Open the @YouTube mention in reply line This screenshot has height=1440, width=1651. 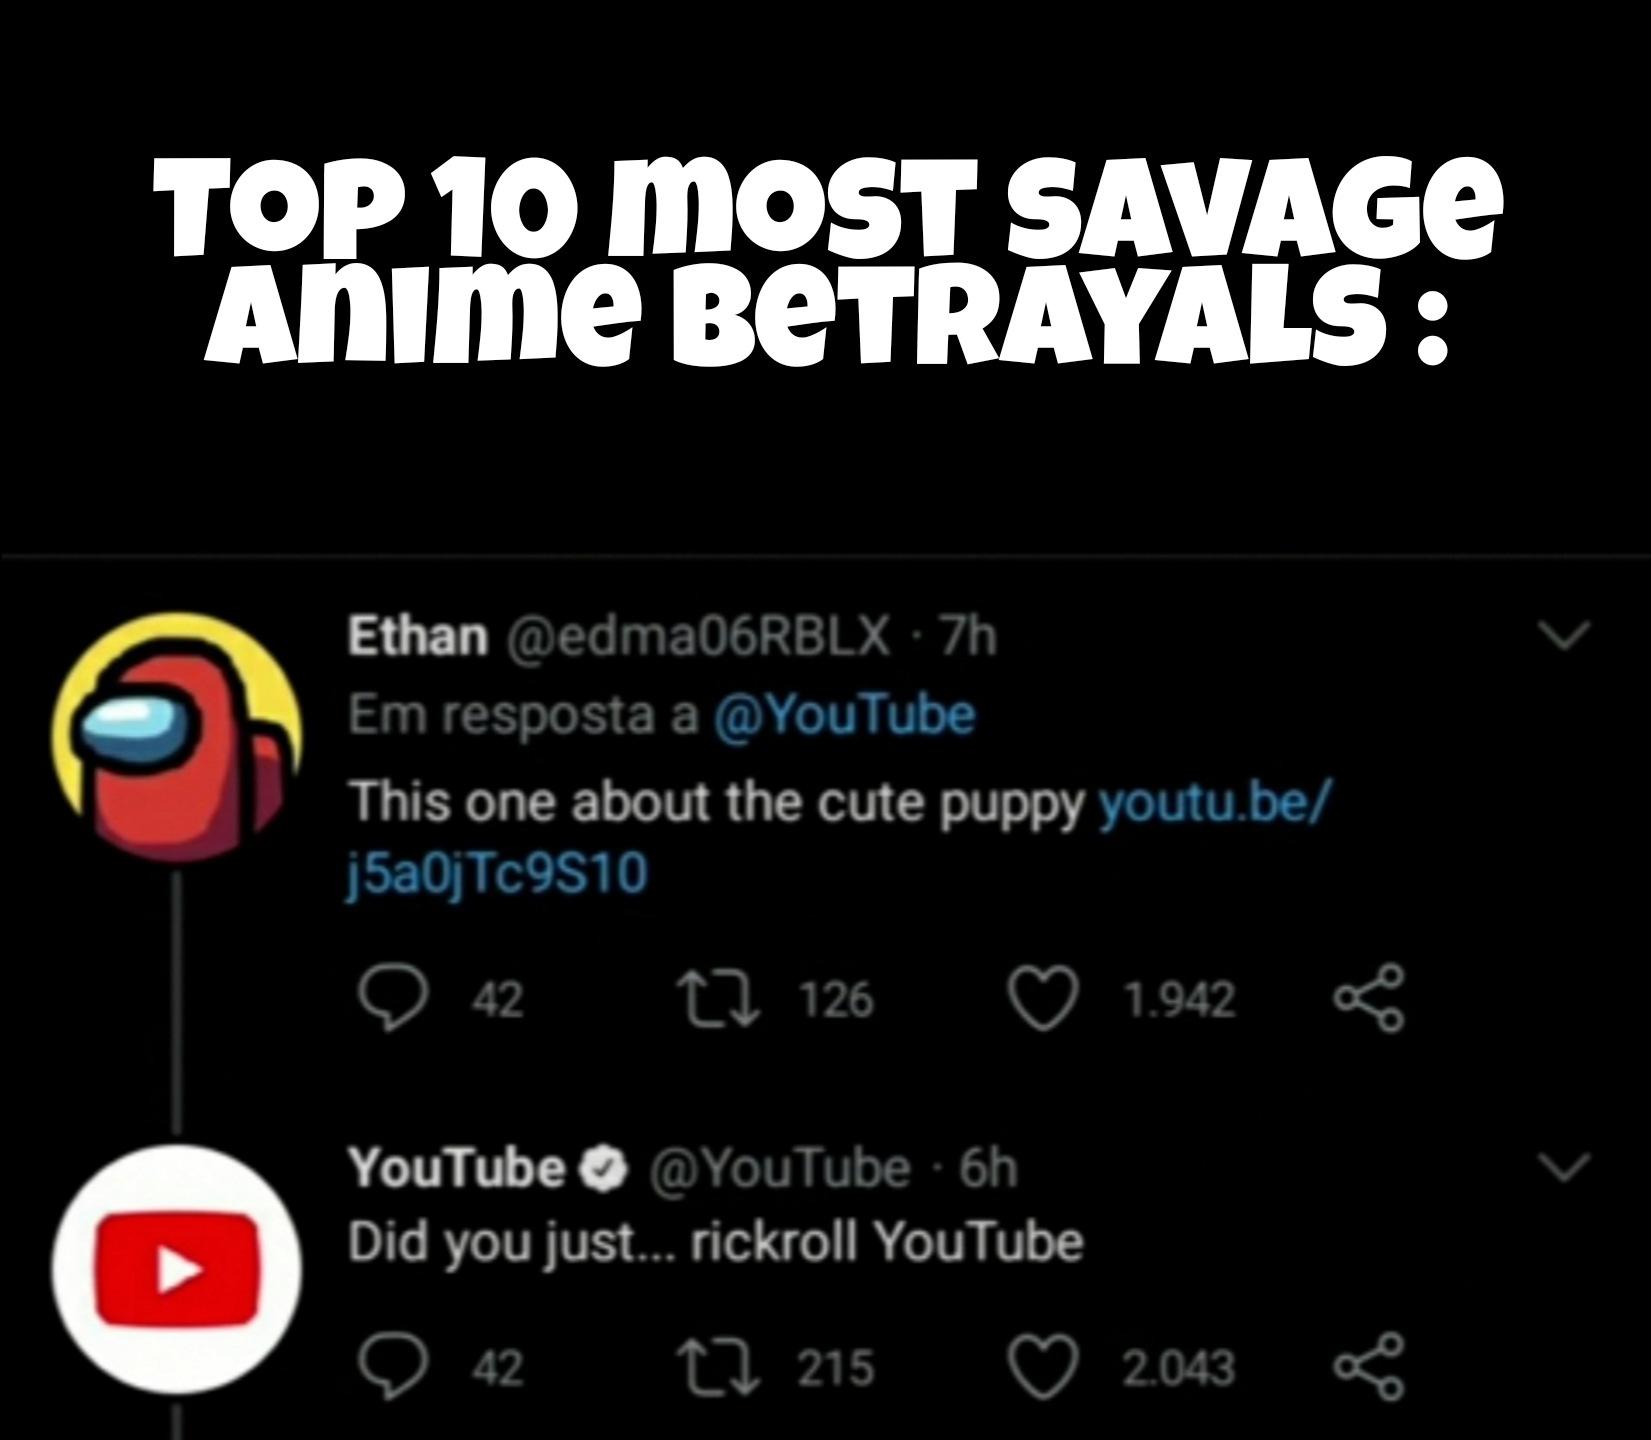tap(844, 715)
